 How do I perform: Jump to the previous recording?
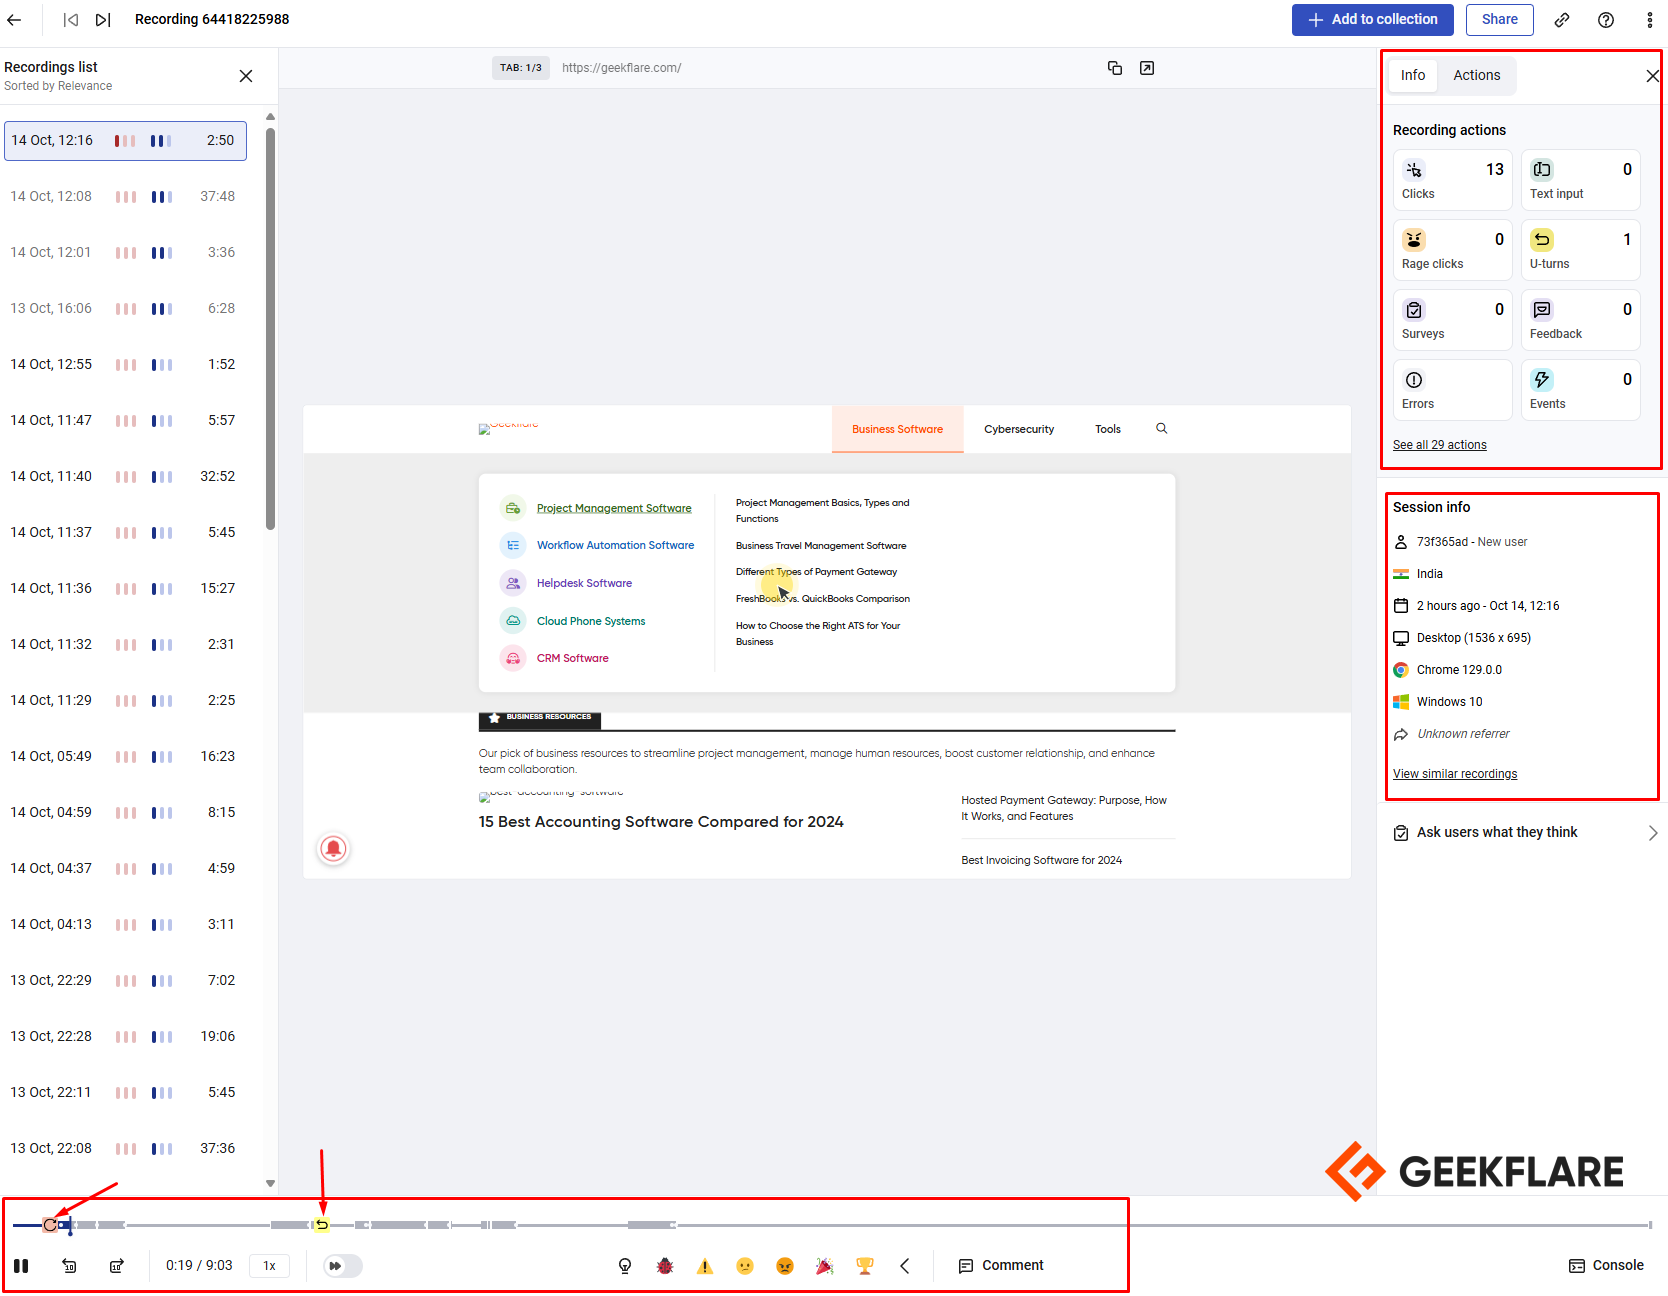point(71,20)
